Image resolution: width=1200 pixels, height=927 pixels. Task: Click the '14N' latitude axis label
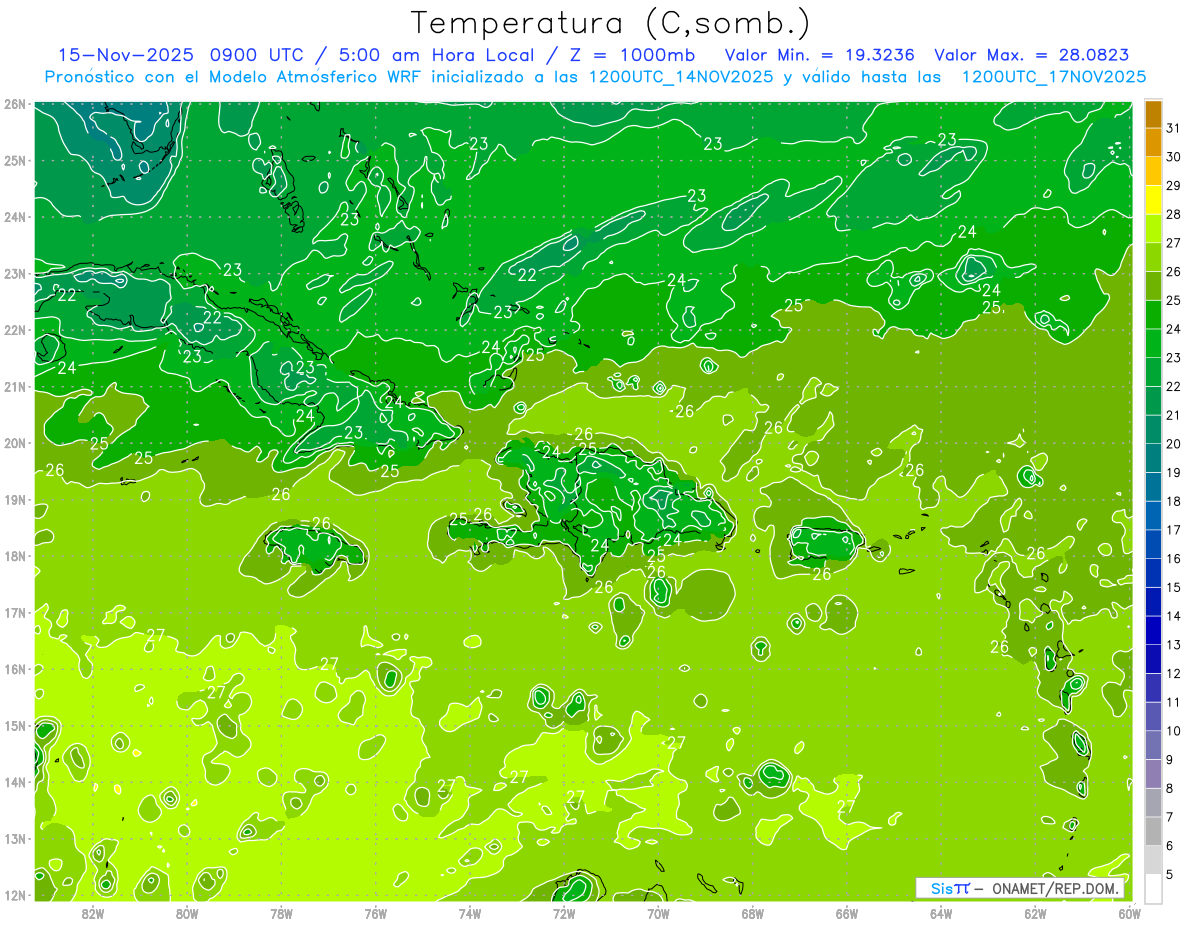tap(15, 782)
